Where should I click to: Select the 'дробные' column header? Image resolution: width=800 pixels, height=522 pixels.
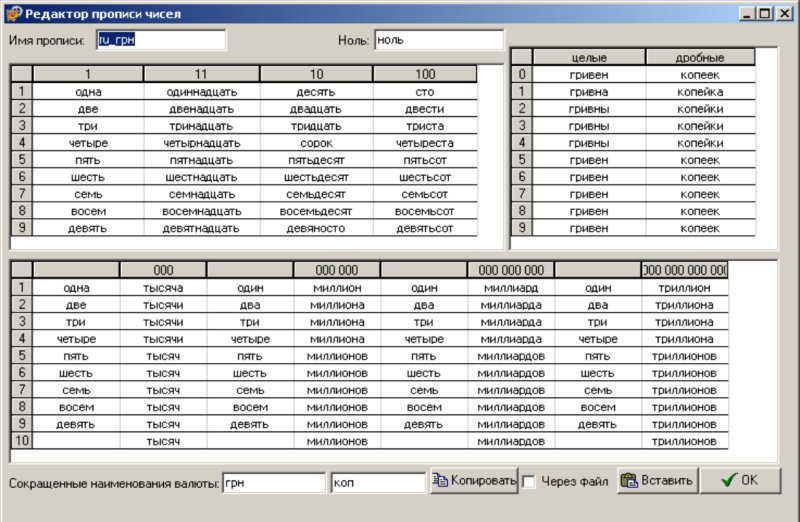(700, 58)
